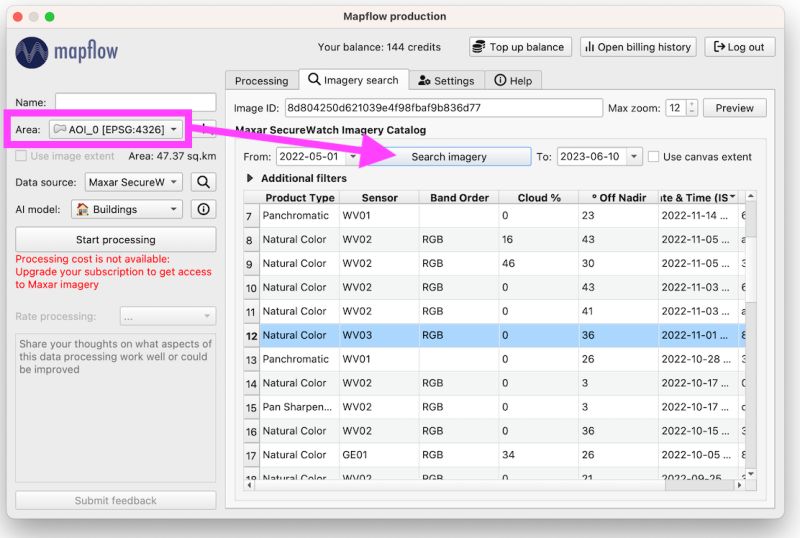Open the Area AOI_0 dropdown

point(116,130)
